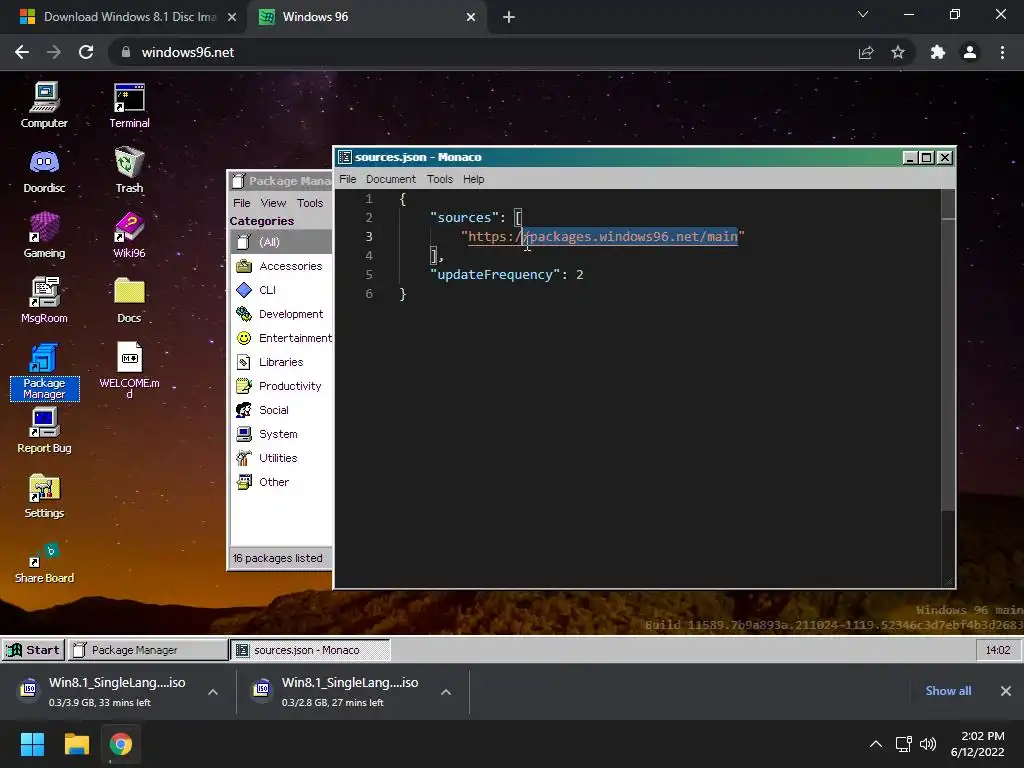Expand options for the 2.8 GB ISO download
This screenshot has width=1024, height=768.
pyautogui.click(x=446, y=692)
